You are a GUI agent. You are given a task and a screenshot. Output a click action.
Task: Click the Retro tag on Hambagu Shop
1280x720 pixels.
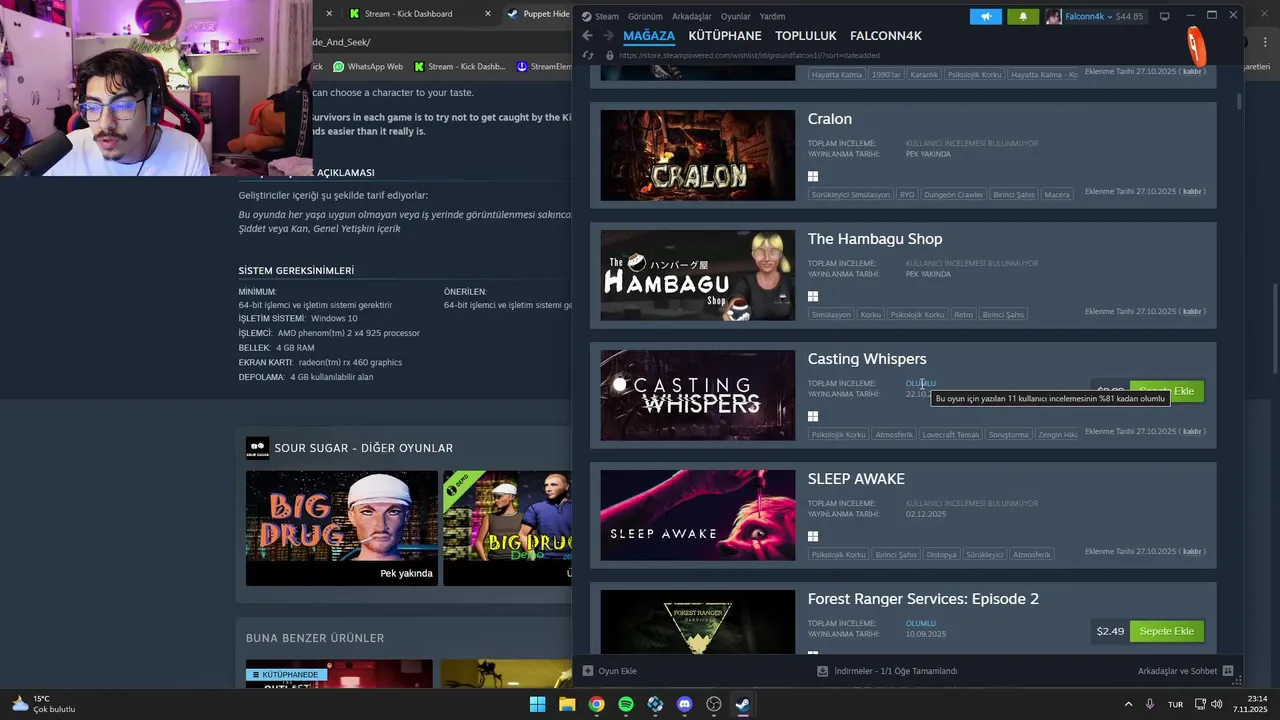click(x=963, y=315)
